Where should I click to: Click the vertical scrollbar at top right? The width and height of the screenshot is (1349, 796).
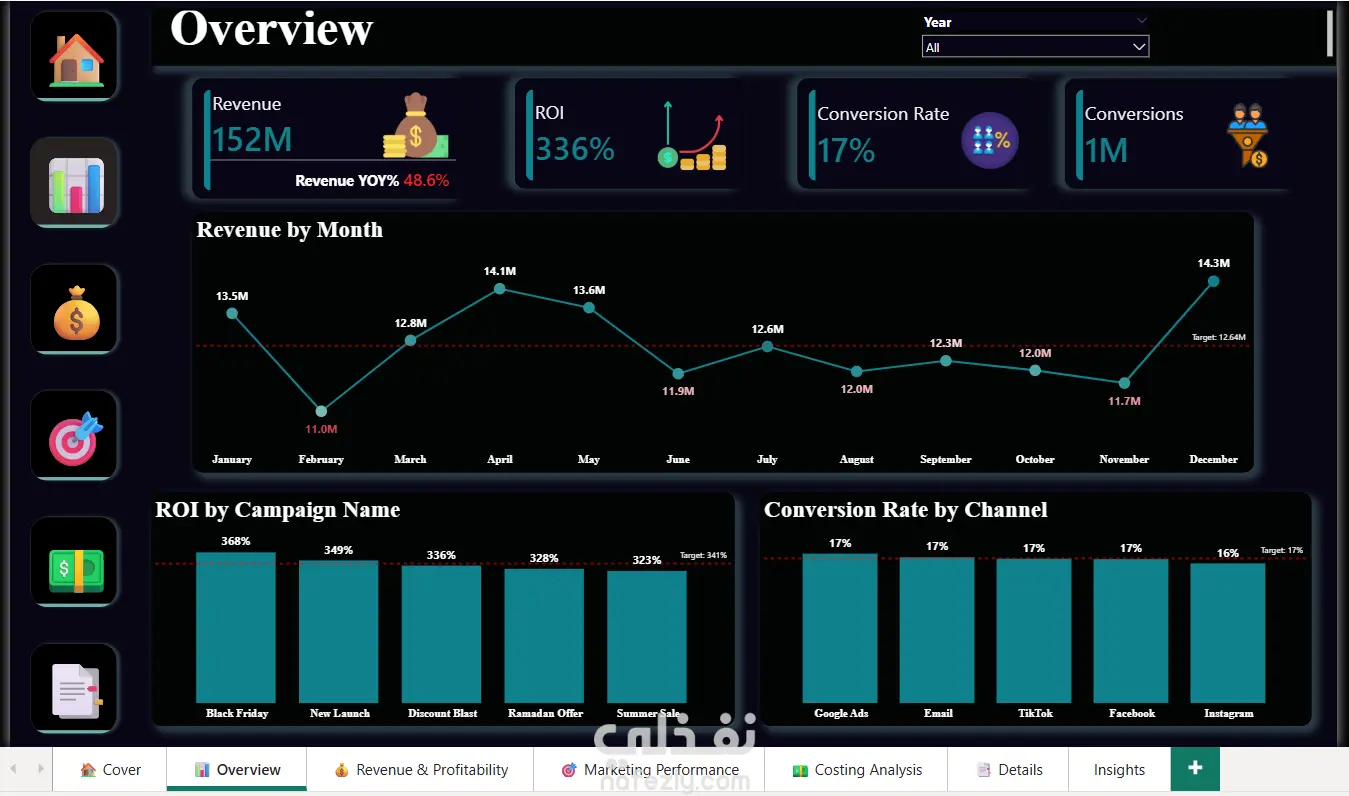click(x=1329, y=33)
